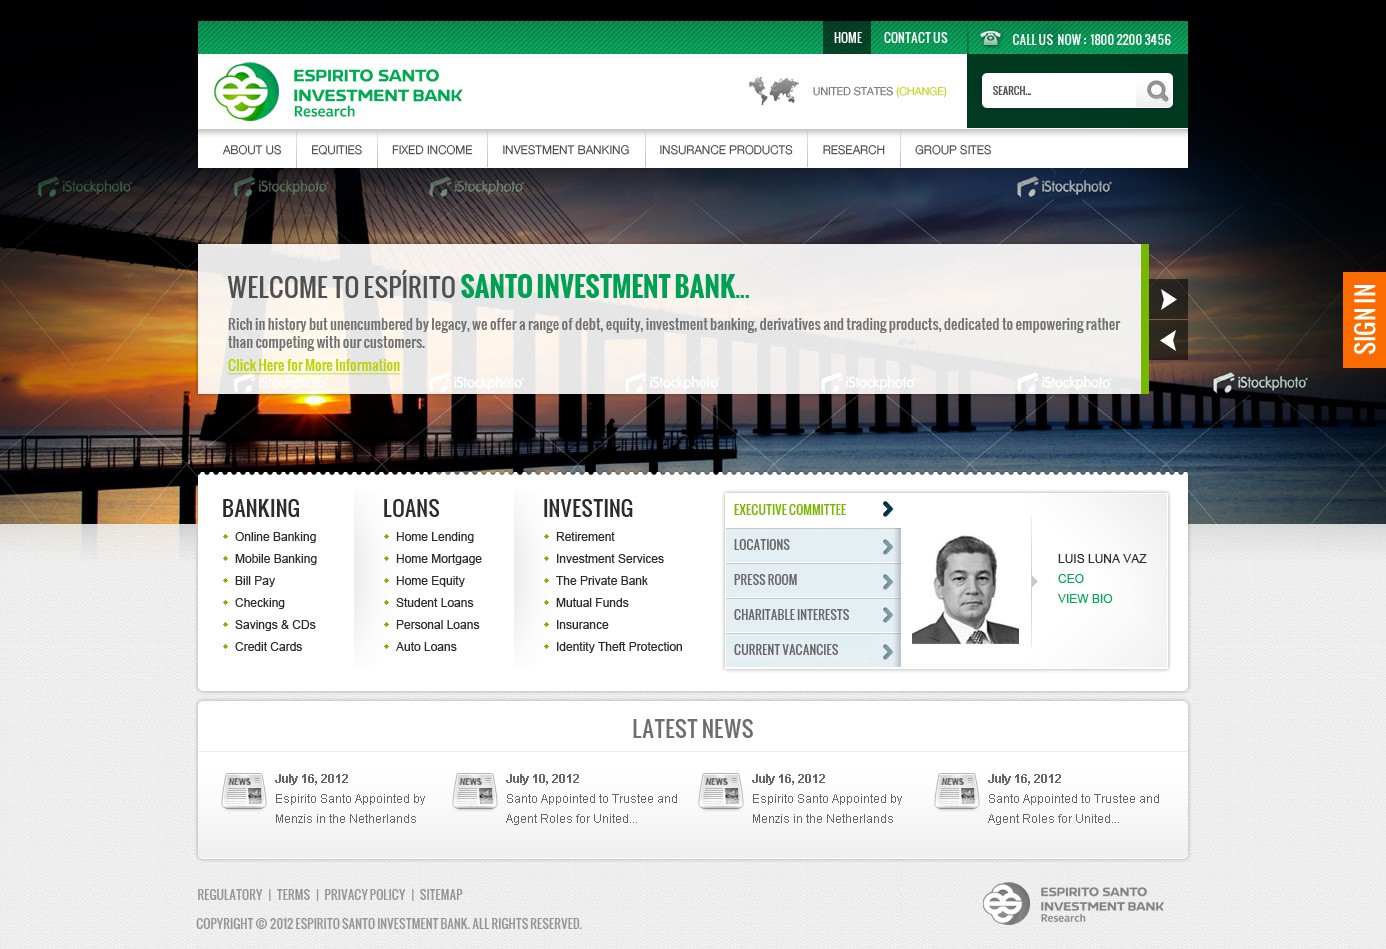Click inside the Search input field
1386x949 pixels.
[x=1060, y=91]
